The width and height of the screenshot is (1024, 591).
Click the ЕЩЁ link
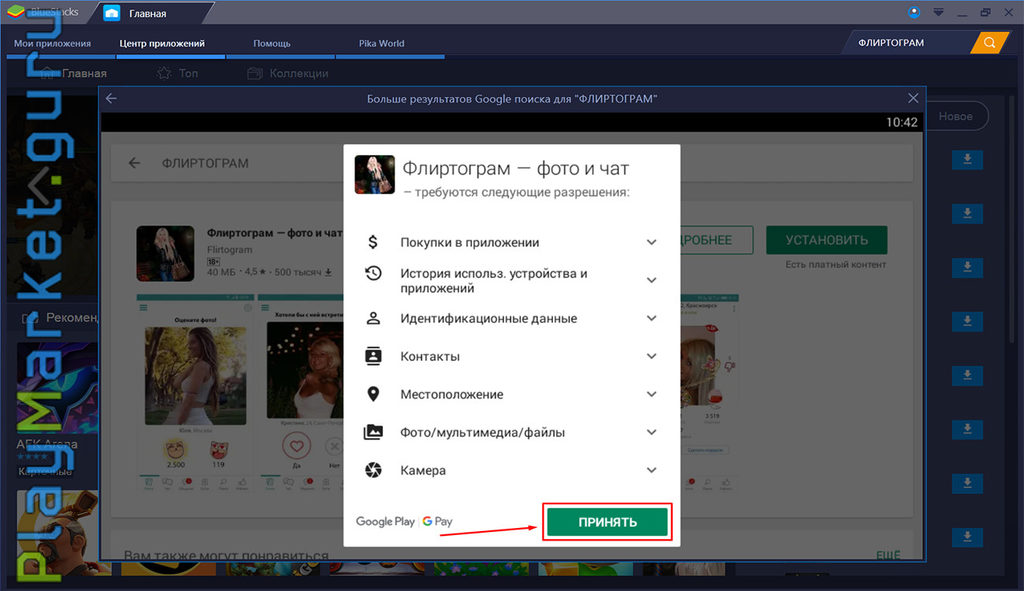click(x=888, y=555)
